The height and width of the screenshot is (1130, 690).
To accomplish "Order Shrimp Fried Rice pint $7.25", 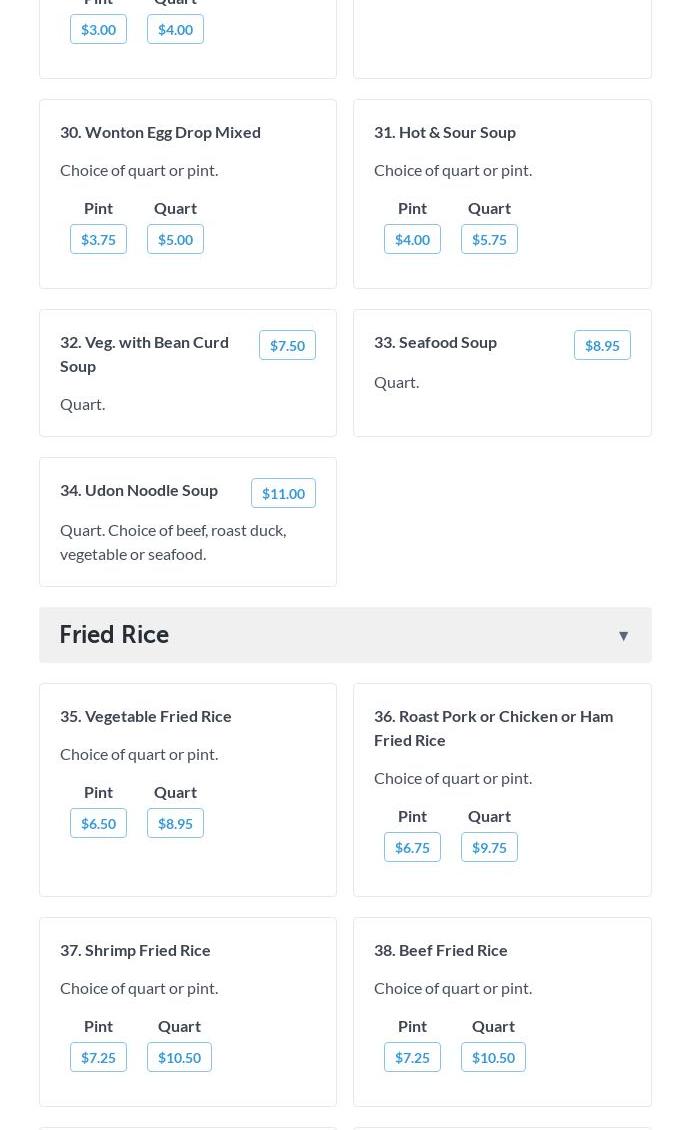I will 98,1057.
